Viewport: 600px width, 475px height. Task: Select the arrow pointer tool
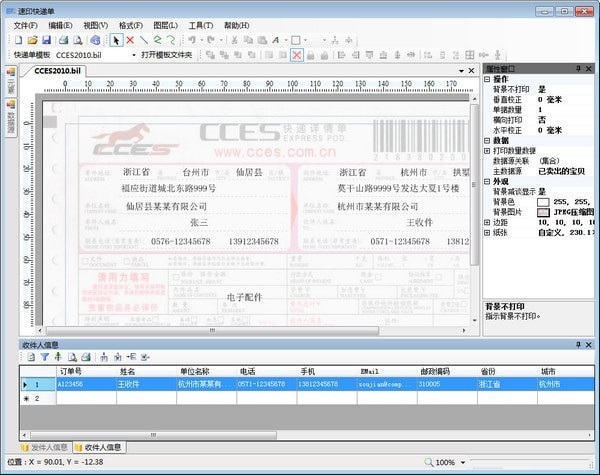coord(116,40)
